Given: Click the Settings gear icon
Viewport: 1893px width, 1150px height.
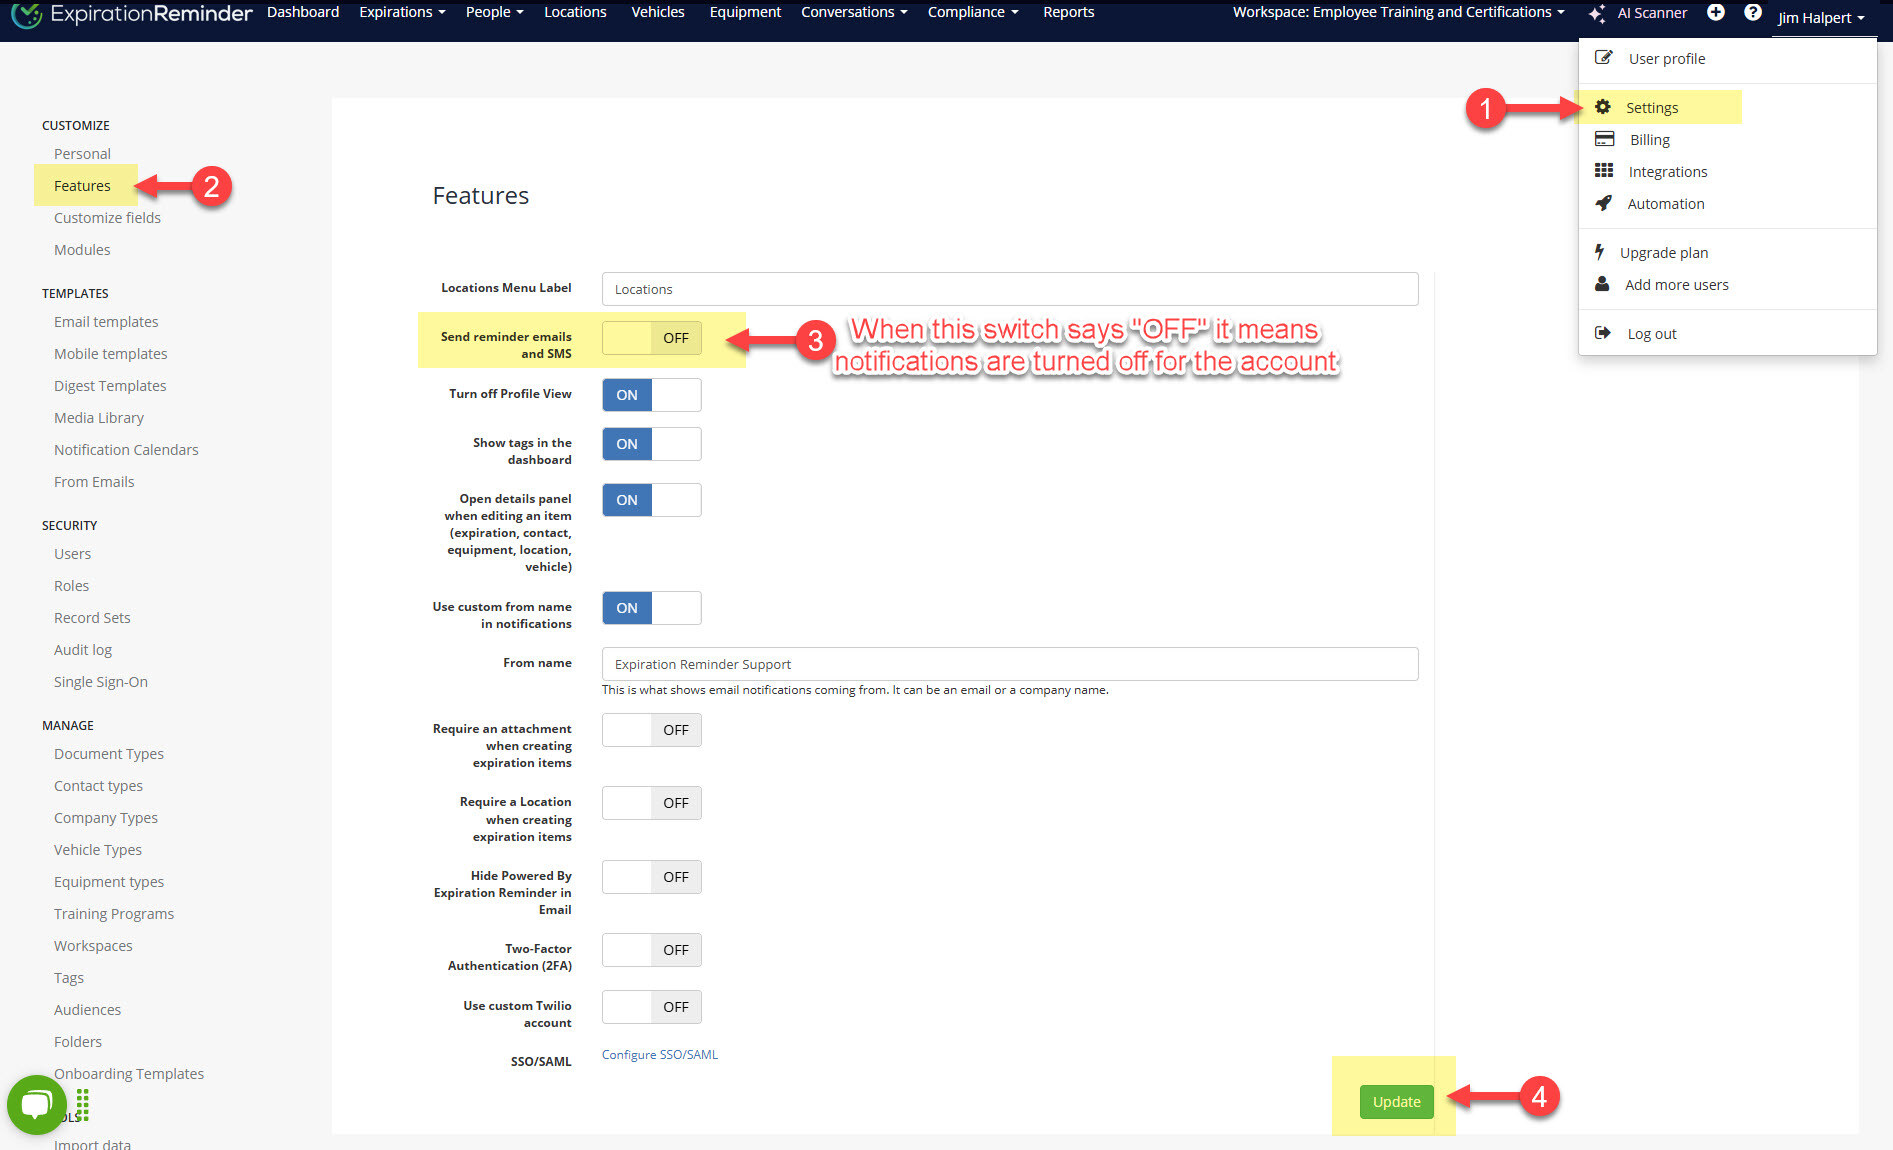Looking at the screenshot, I should coord(1603,107).
